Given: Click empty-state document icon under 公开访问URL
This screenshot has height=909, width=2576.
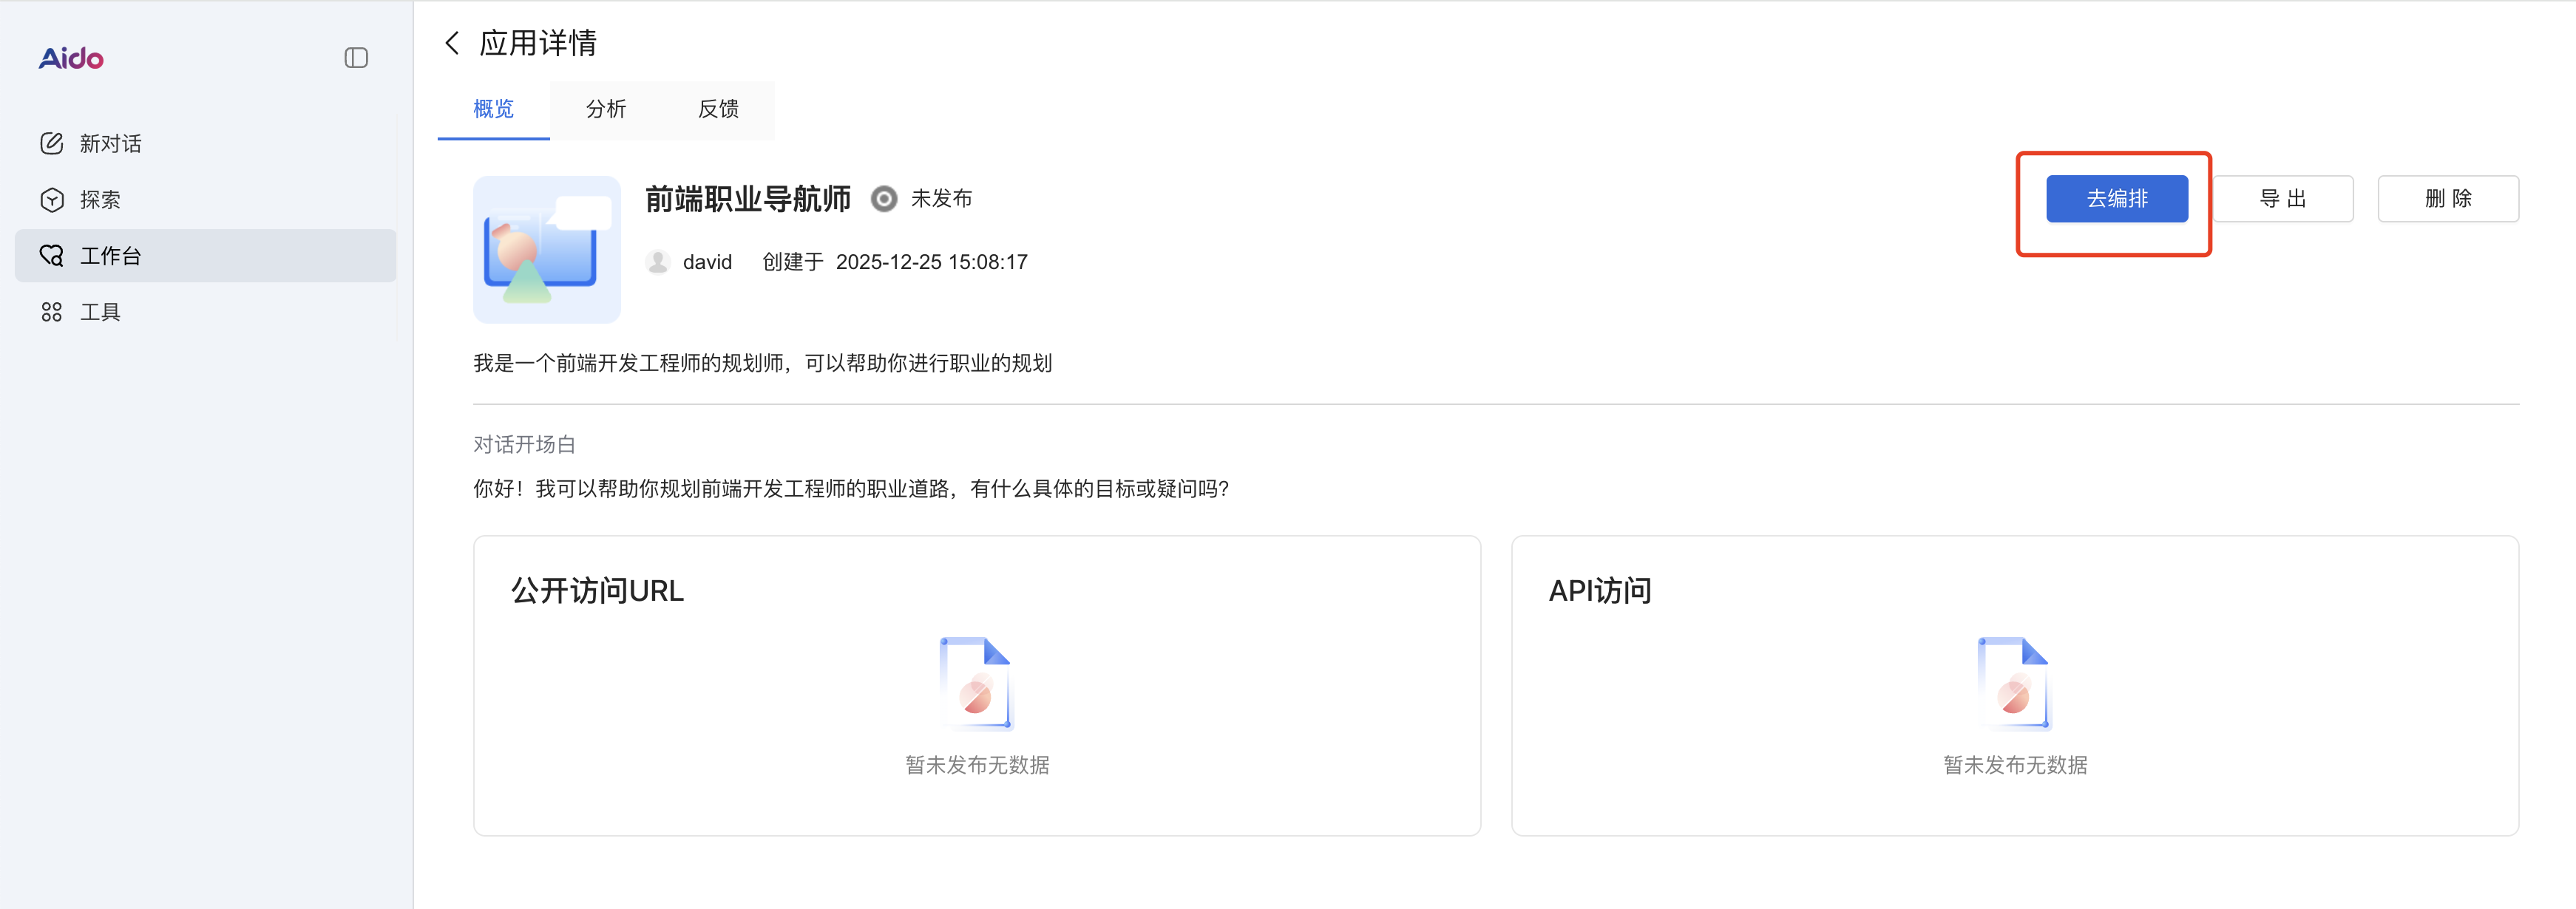Looking at the screenshot, I should pyautogui.click(x=976, y=683).
